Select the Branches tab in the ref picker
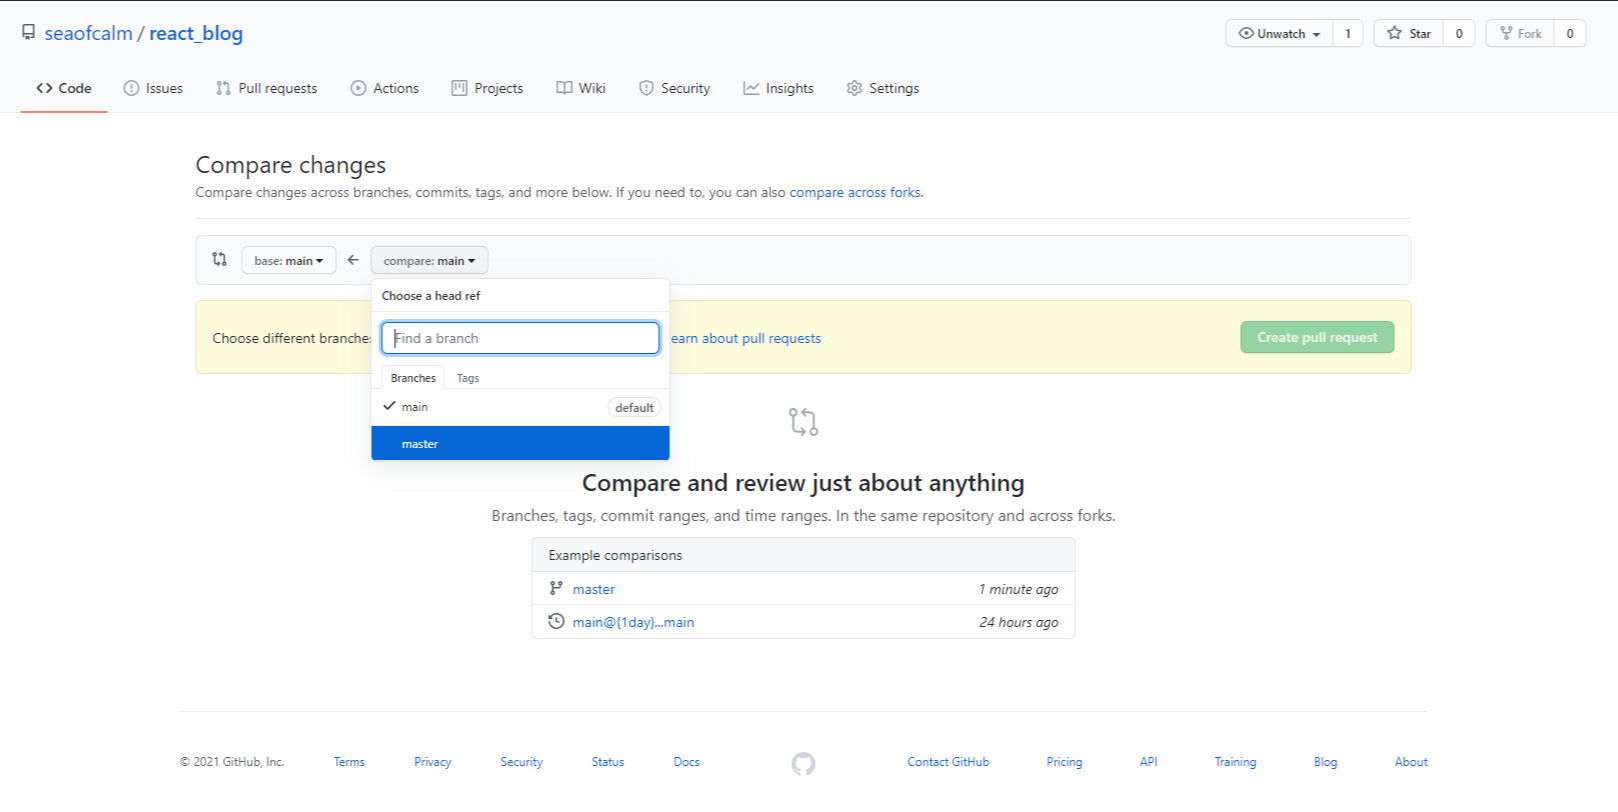This screenshot has height=812, width=1618. [x=413, y=378]
